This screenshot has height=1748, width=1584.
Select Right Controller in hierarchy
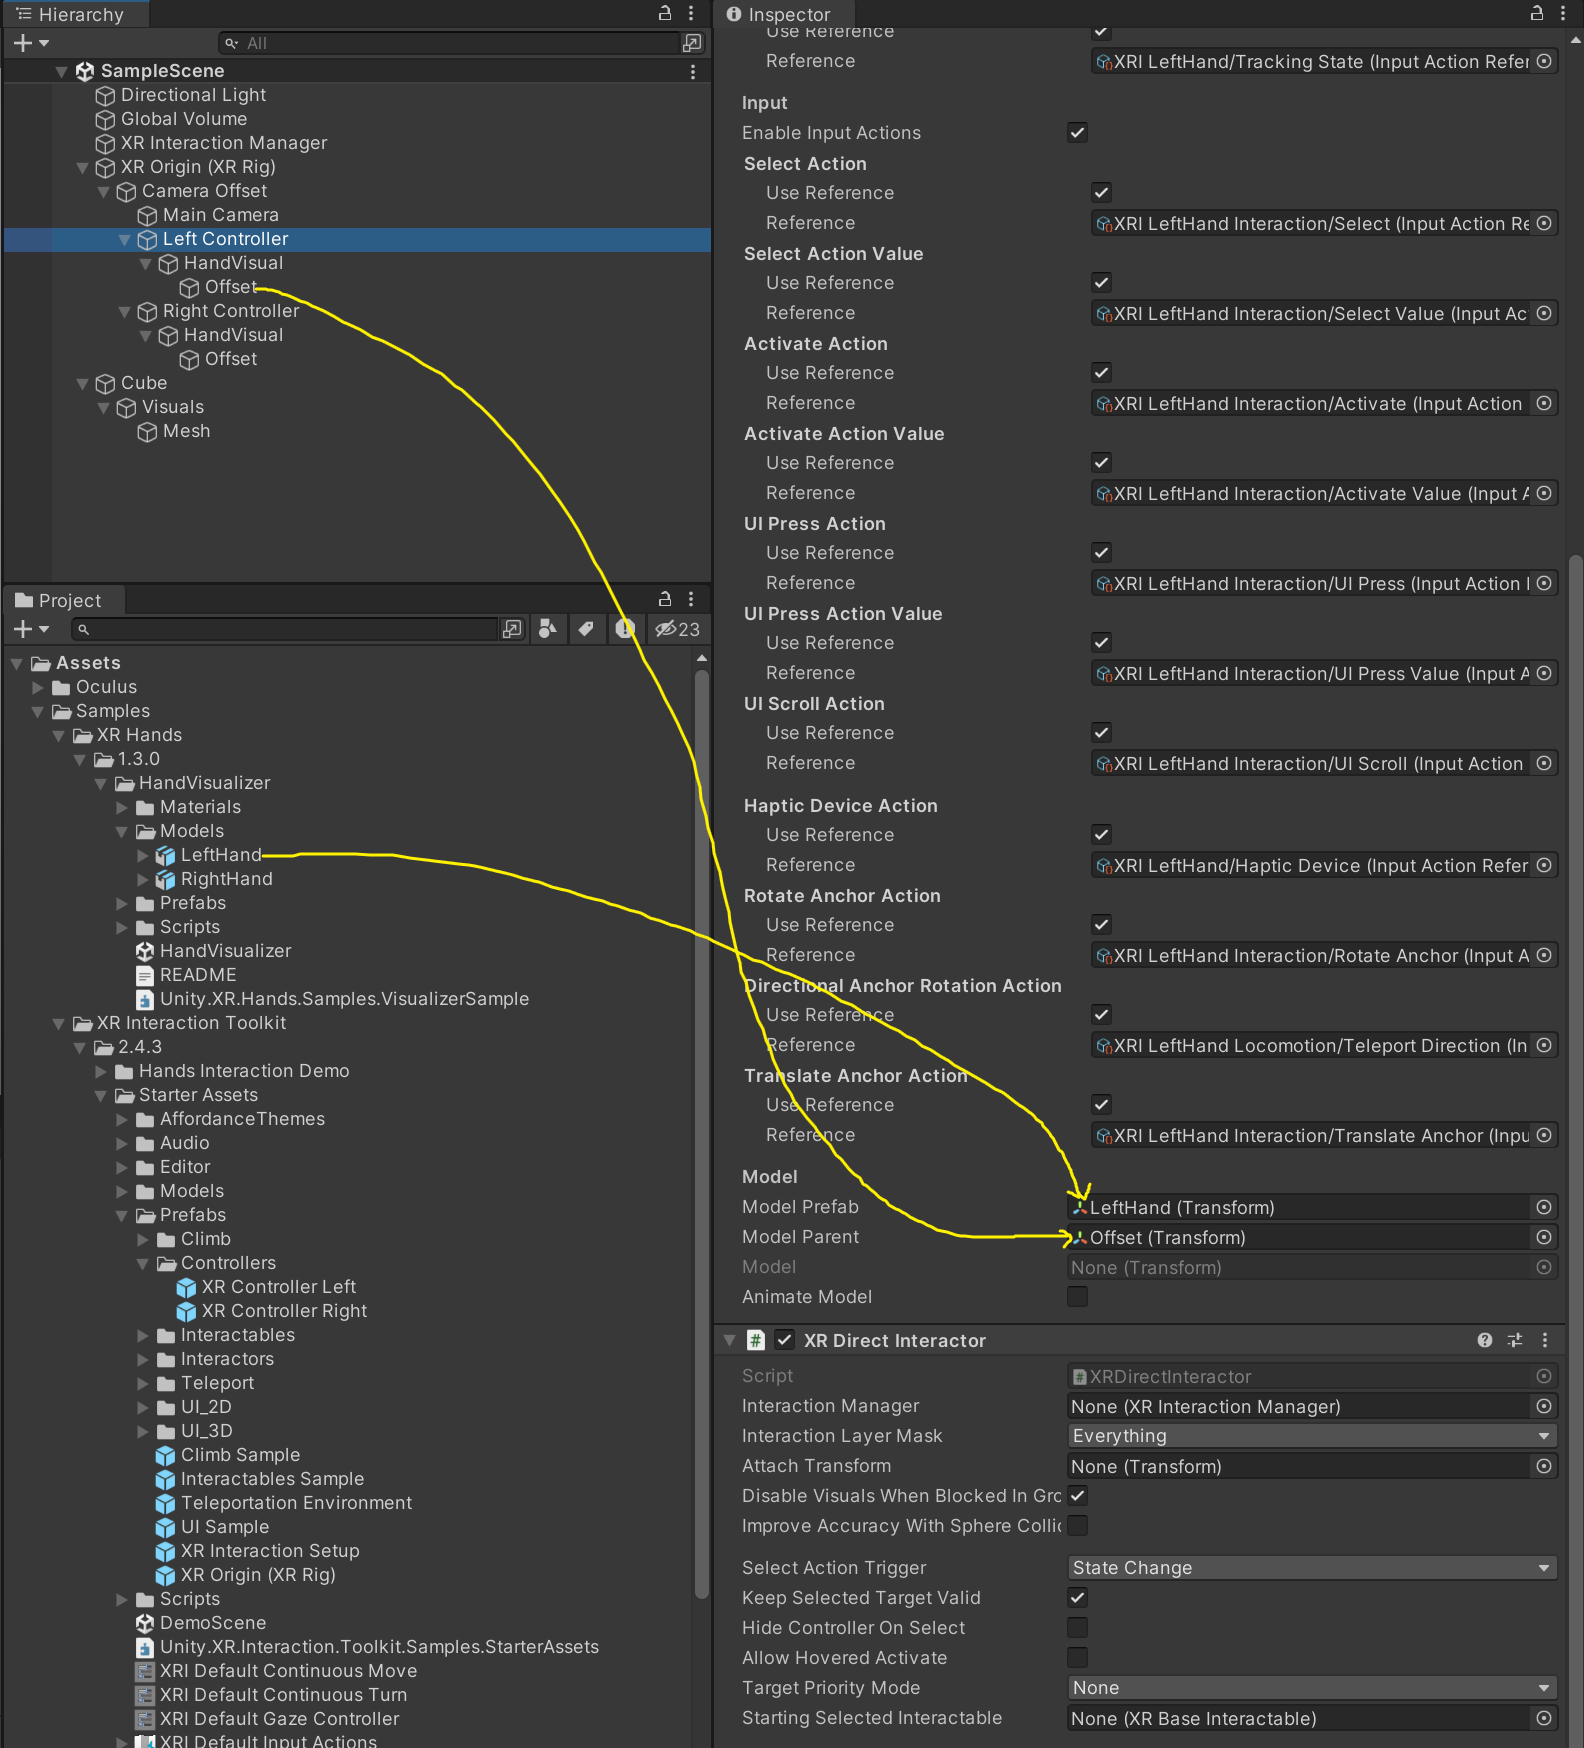pyautogui.click(x=231, y=311)
